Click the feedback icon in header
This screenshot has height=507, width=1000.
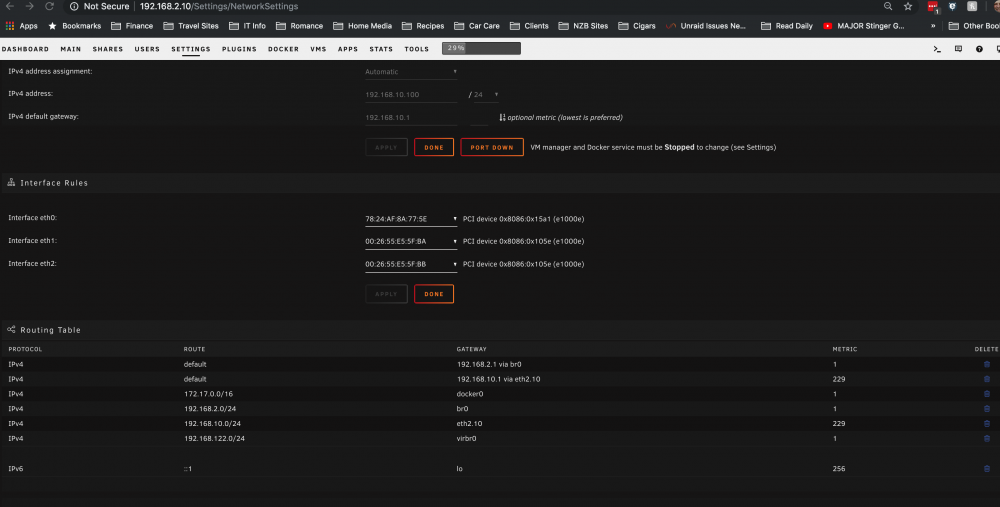click(x=958, y=48)
